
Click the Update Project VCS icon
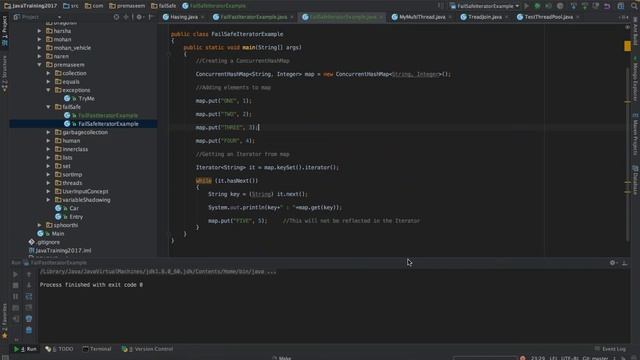click(x=573, y=6)
